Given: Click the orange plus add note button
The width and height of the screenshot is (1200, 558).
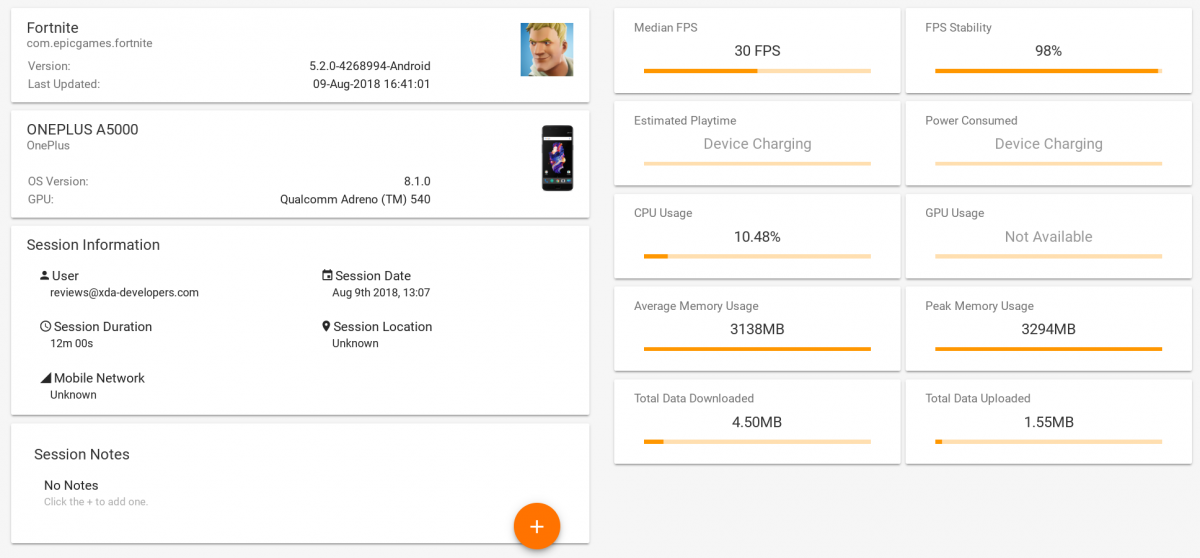Looking at the screenshot, I should (537, 526).
